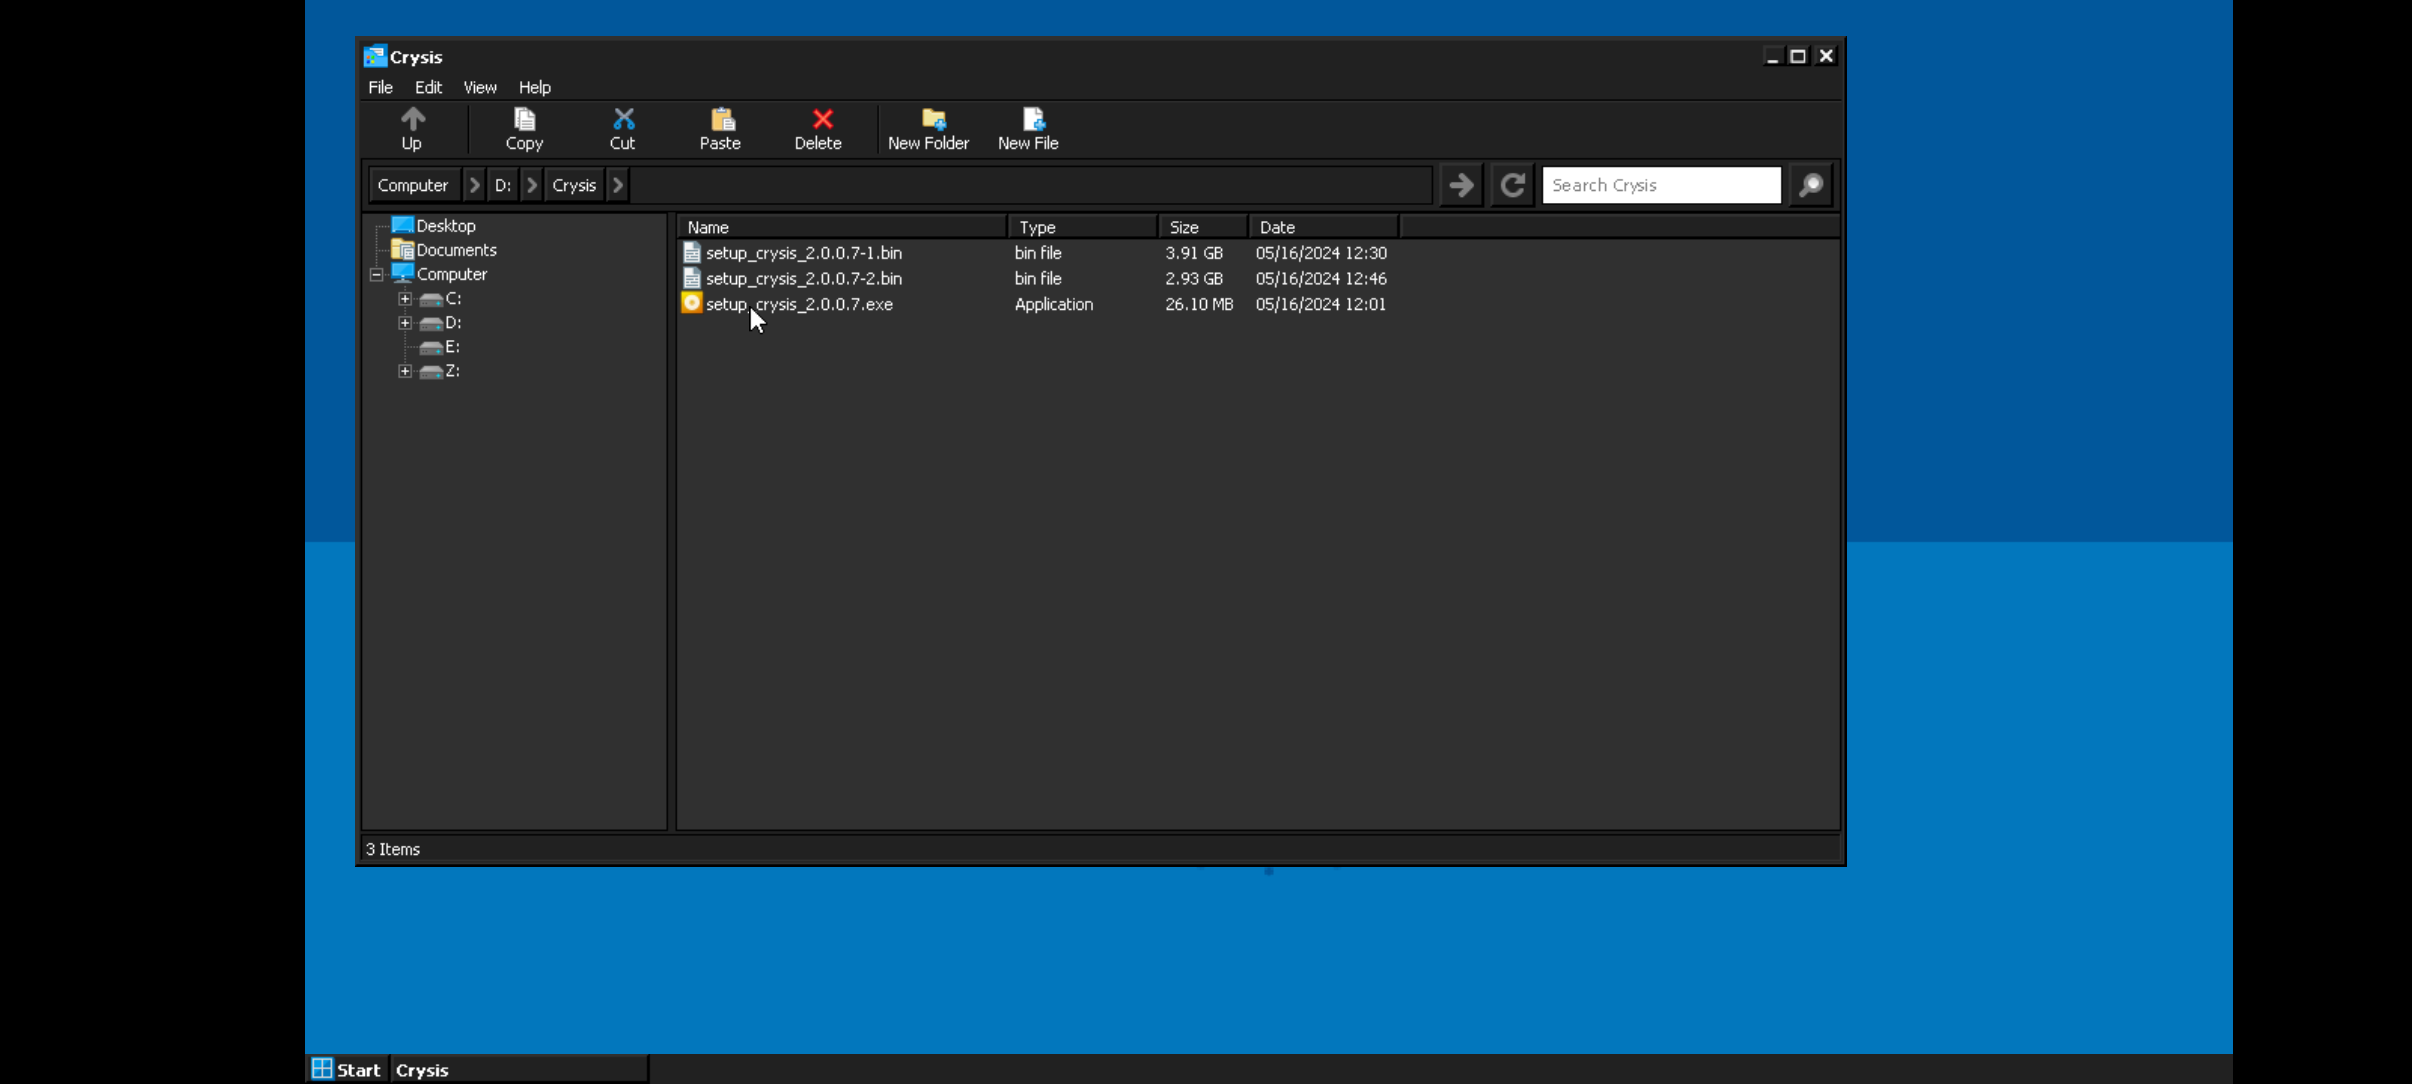Click the 2.93 GB size cell
This screenshot has width=2412, height=1084.
click(1194, 279)
